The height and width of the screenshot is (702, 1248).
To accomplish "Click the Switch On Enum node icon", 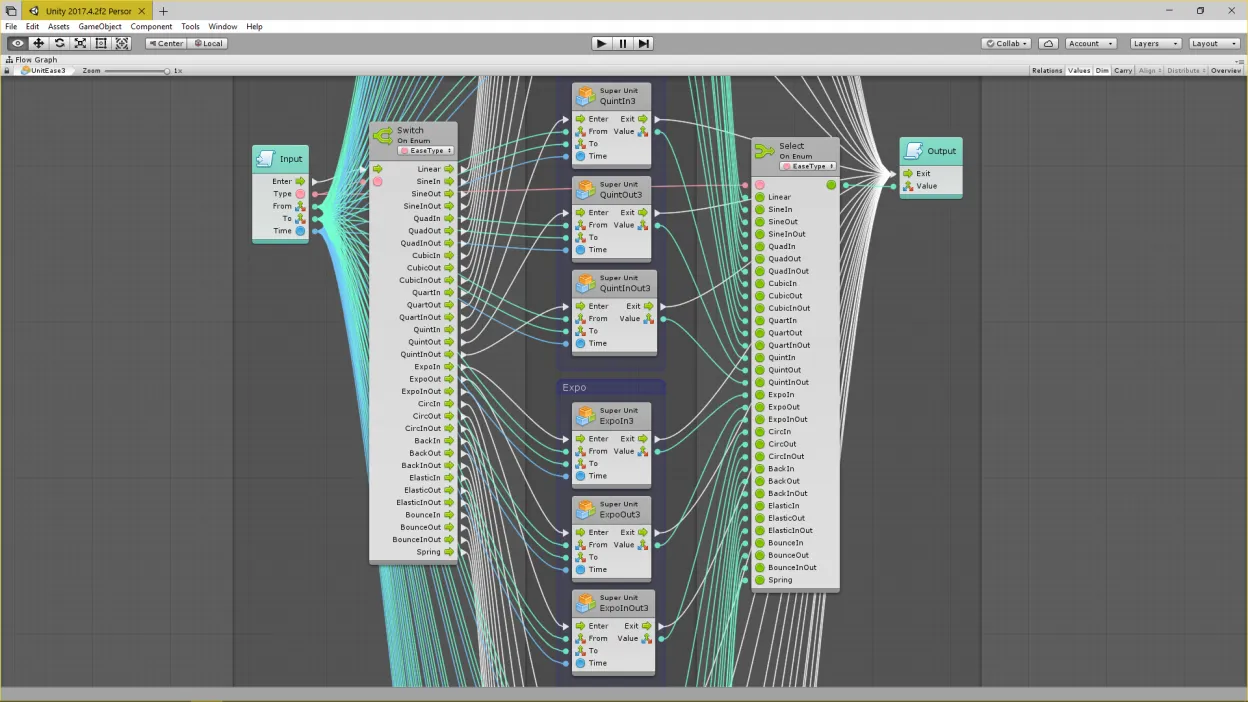I will point(382,135).
